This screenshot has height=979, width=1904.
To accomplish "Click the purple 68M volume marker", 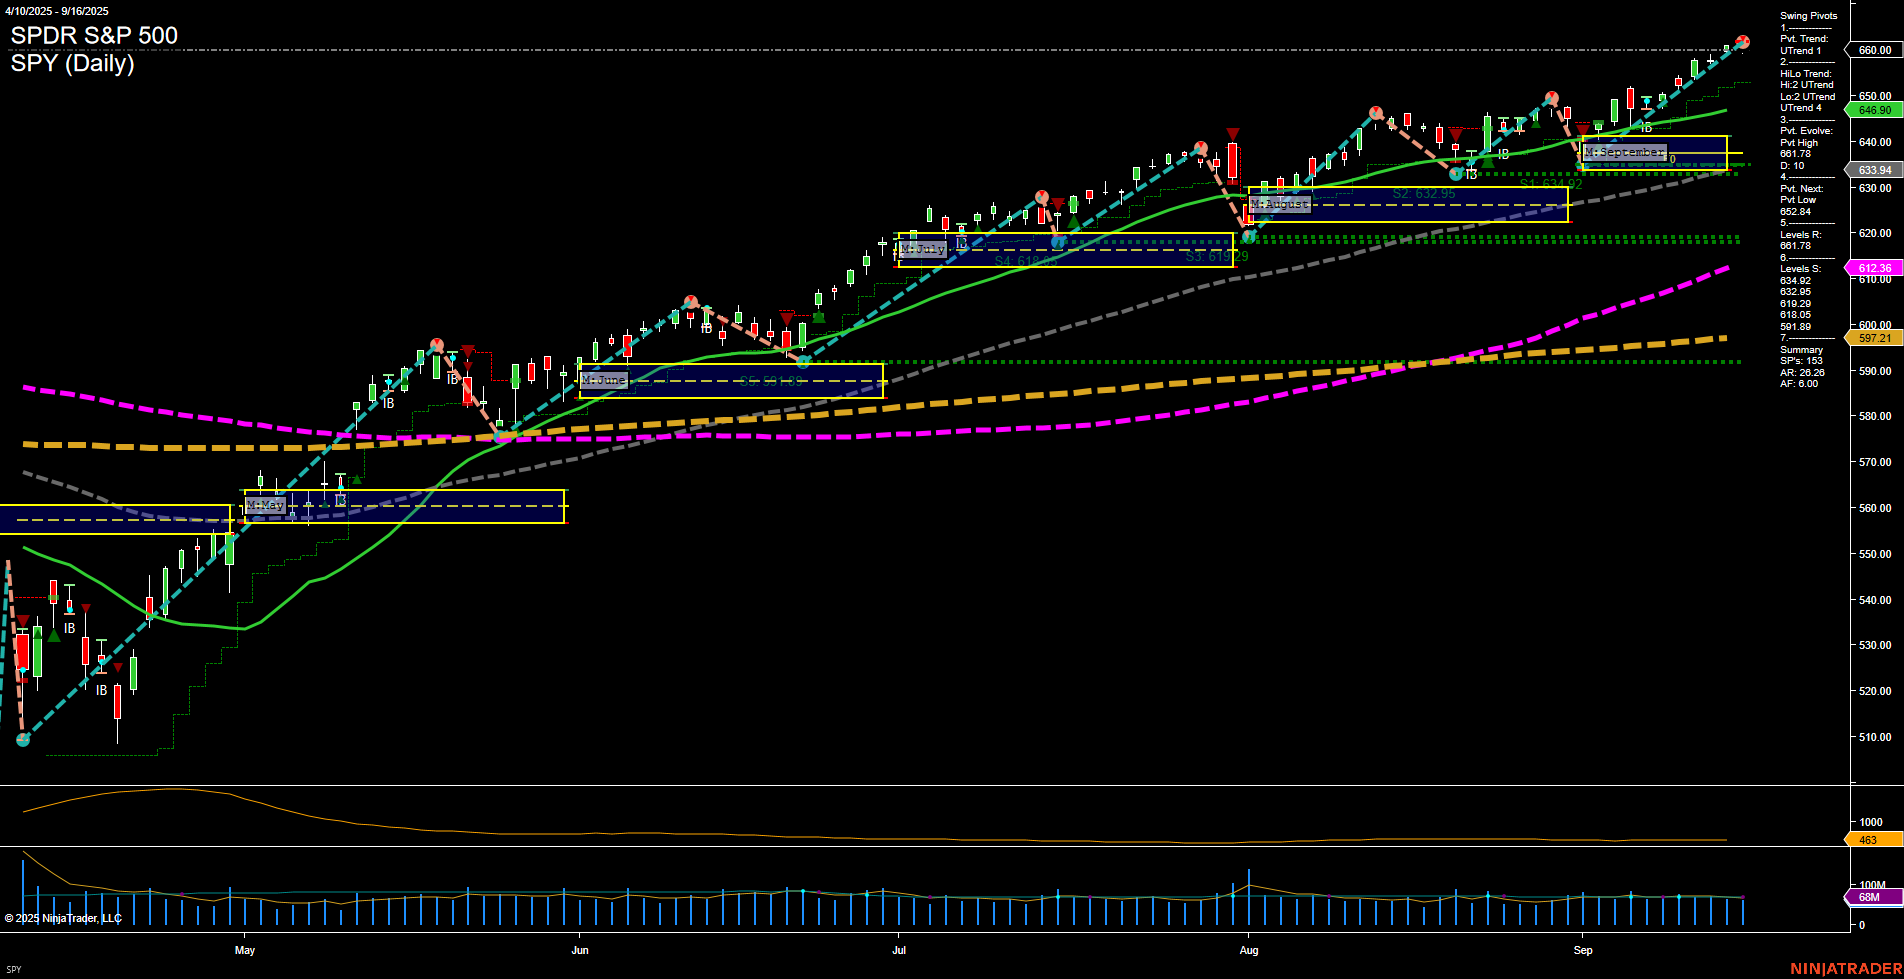I will click(1868, 897).
